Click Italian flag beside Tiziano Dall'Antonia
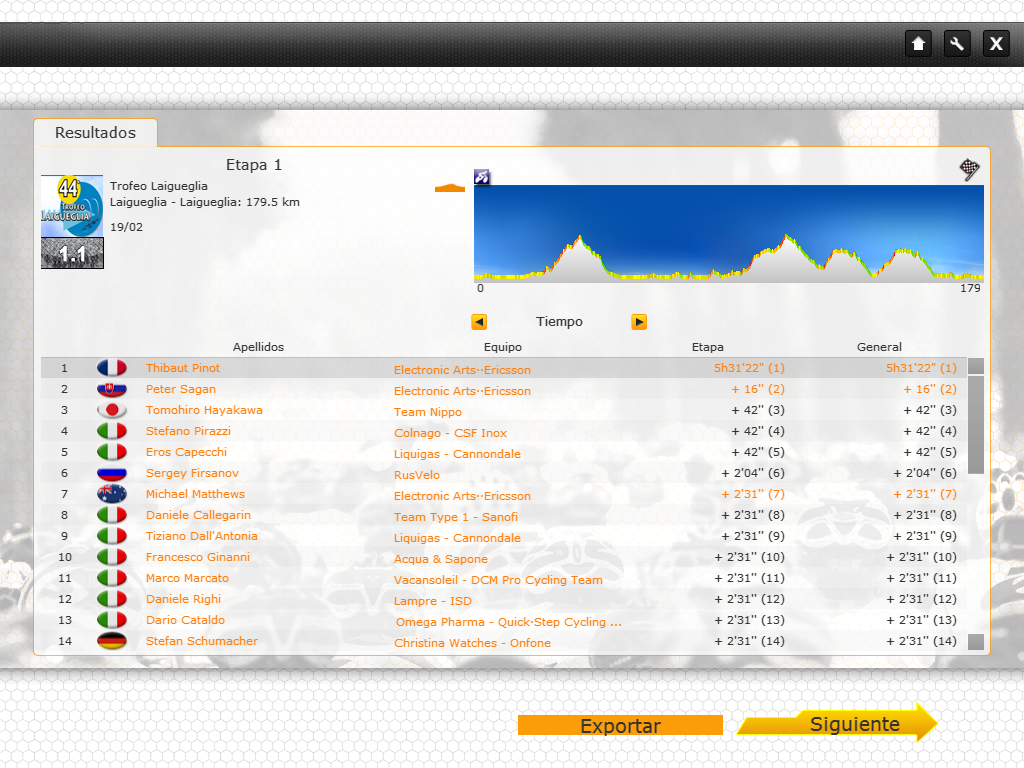The image size is (1024, 768). click(x=112, y=536)
